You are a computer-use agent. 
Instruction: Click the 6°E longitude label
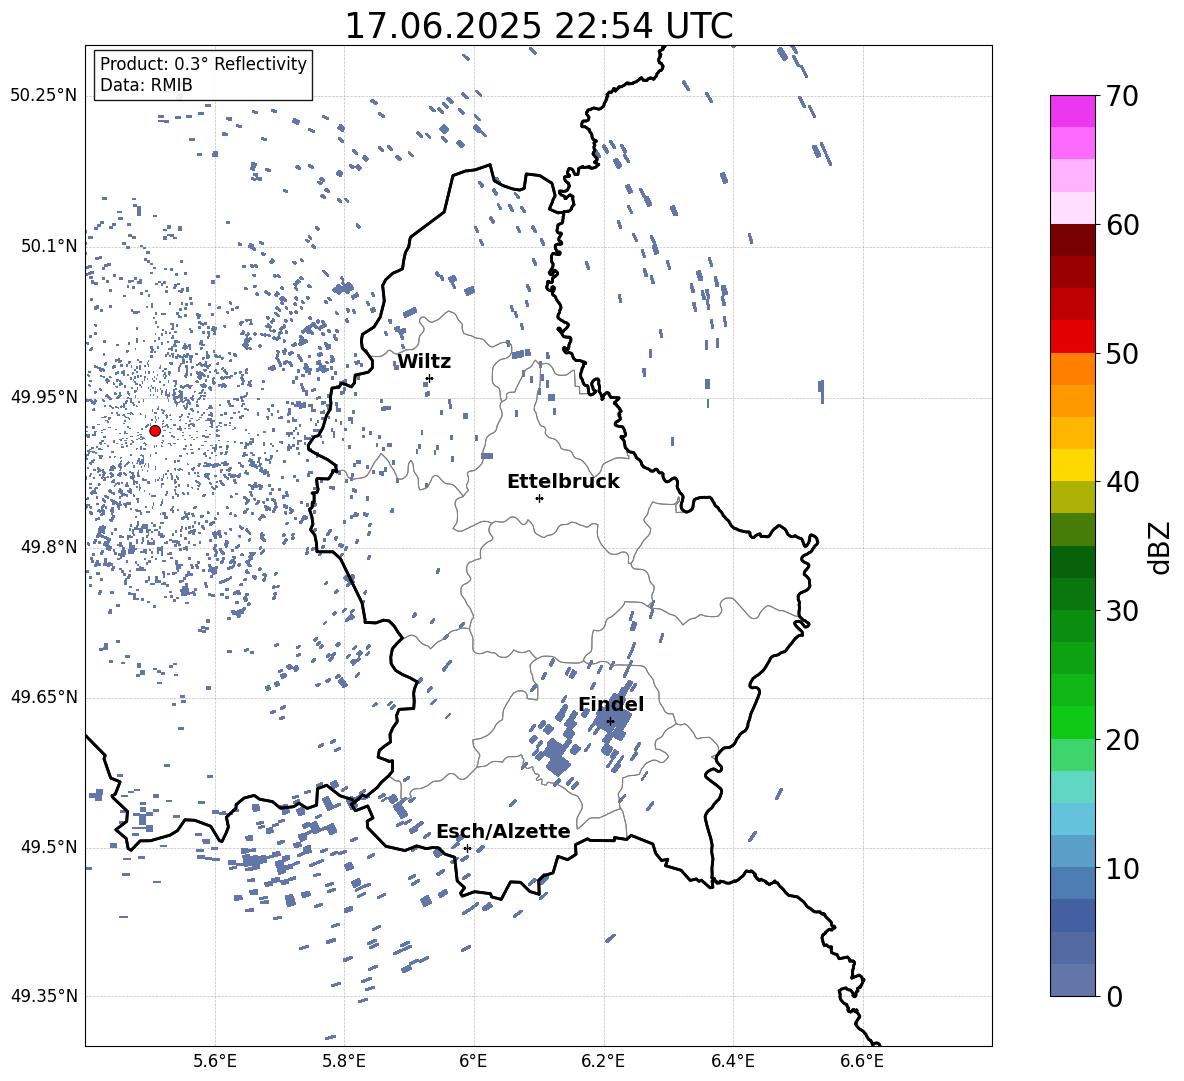pyautogui.click(x=473, y=1061)
